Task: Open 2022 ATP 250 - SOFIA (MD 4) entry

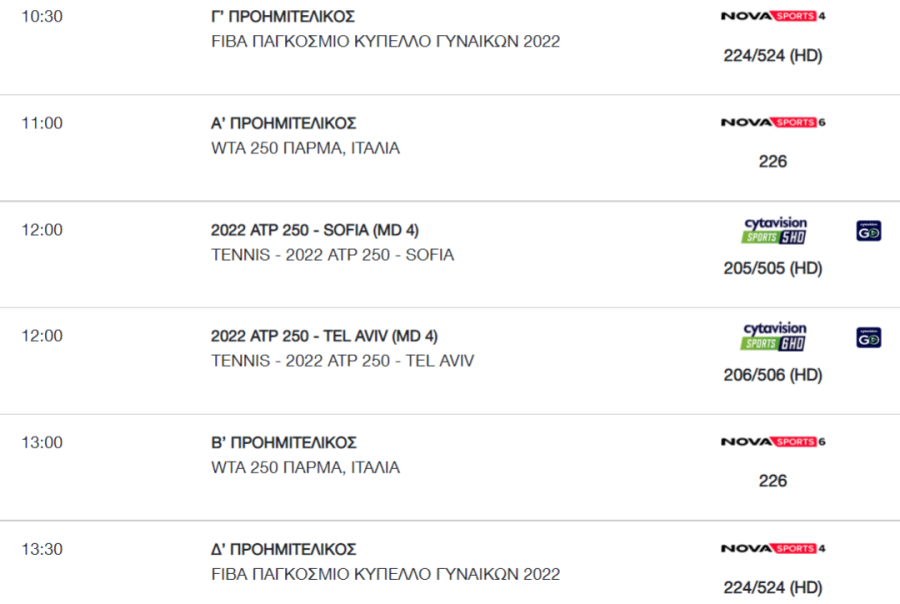Action: tap(315, 230)
